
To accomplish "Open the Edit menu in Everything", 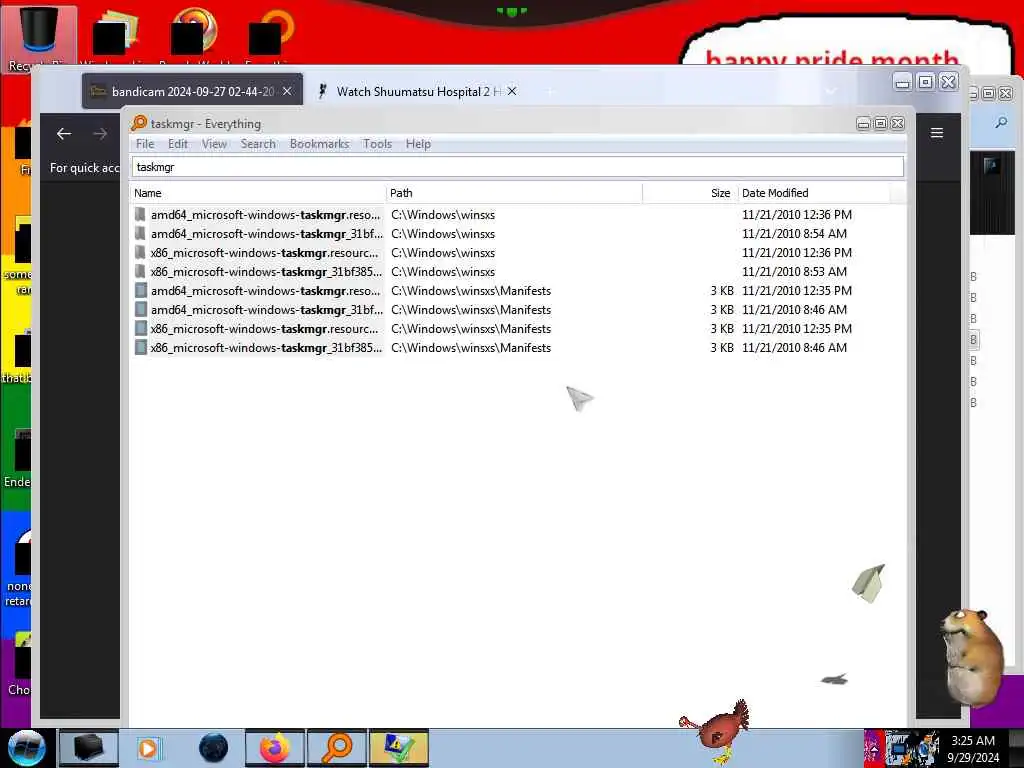I will [x=178, y=144].
